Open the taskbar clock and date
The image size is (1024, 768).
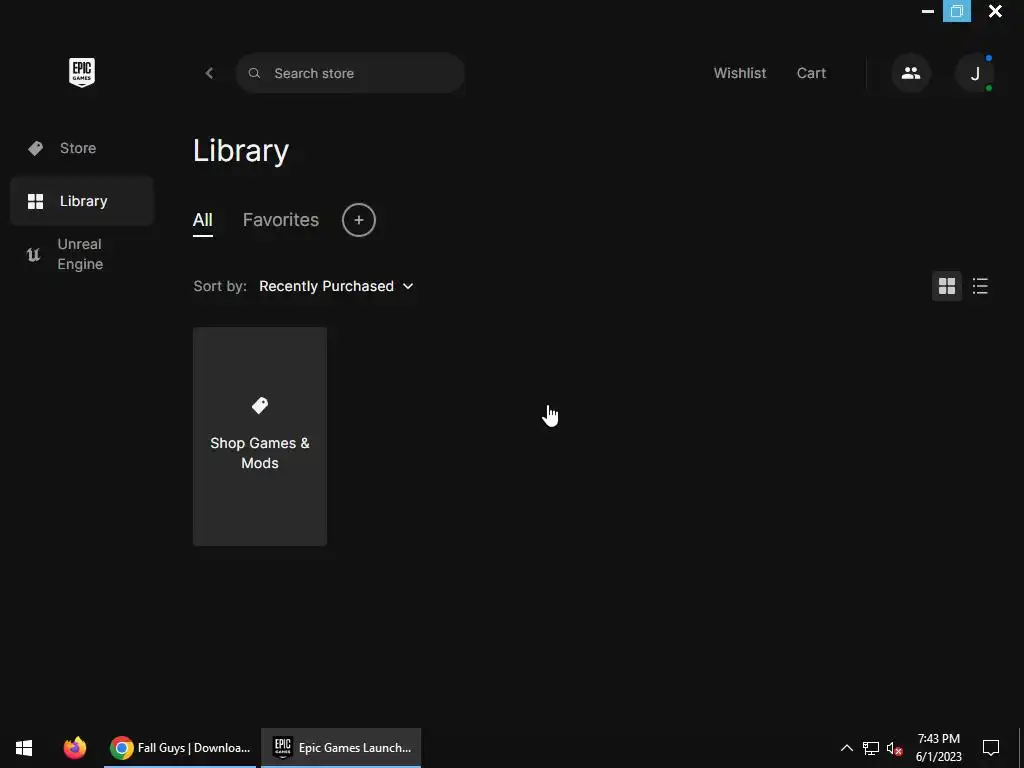pyautogui.click(x=938, y=748)
